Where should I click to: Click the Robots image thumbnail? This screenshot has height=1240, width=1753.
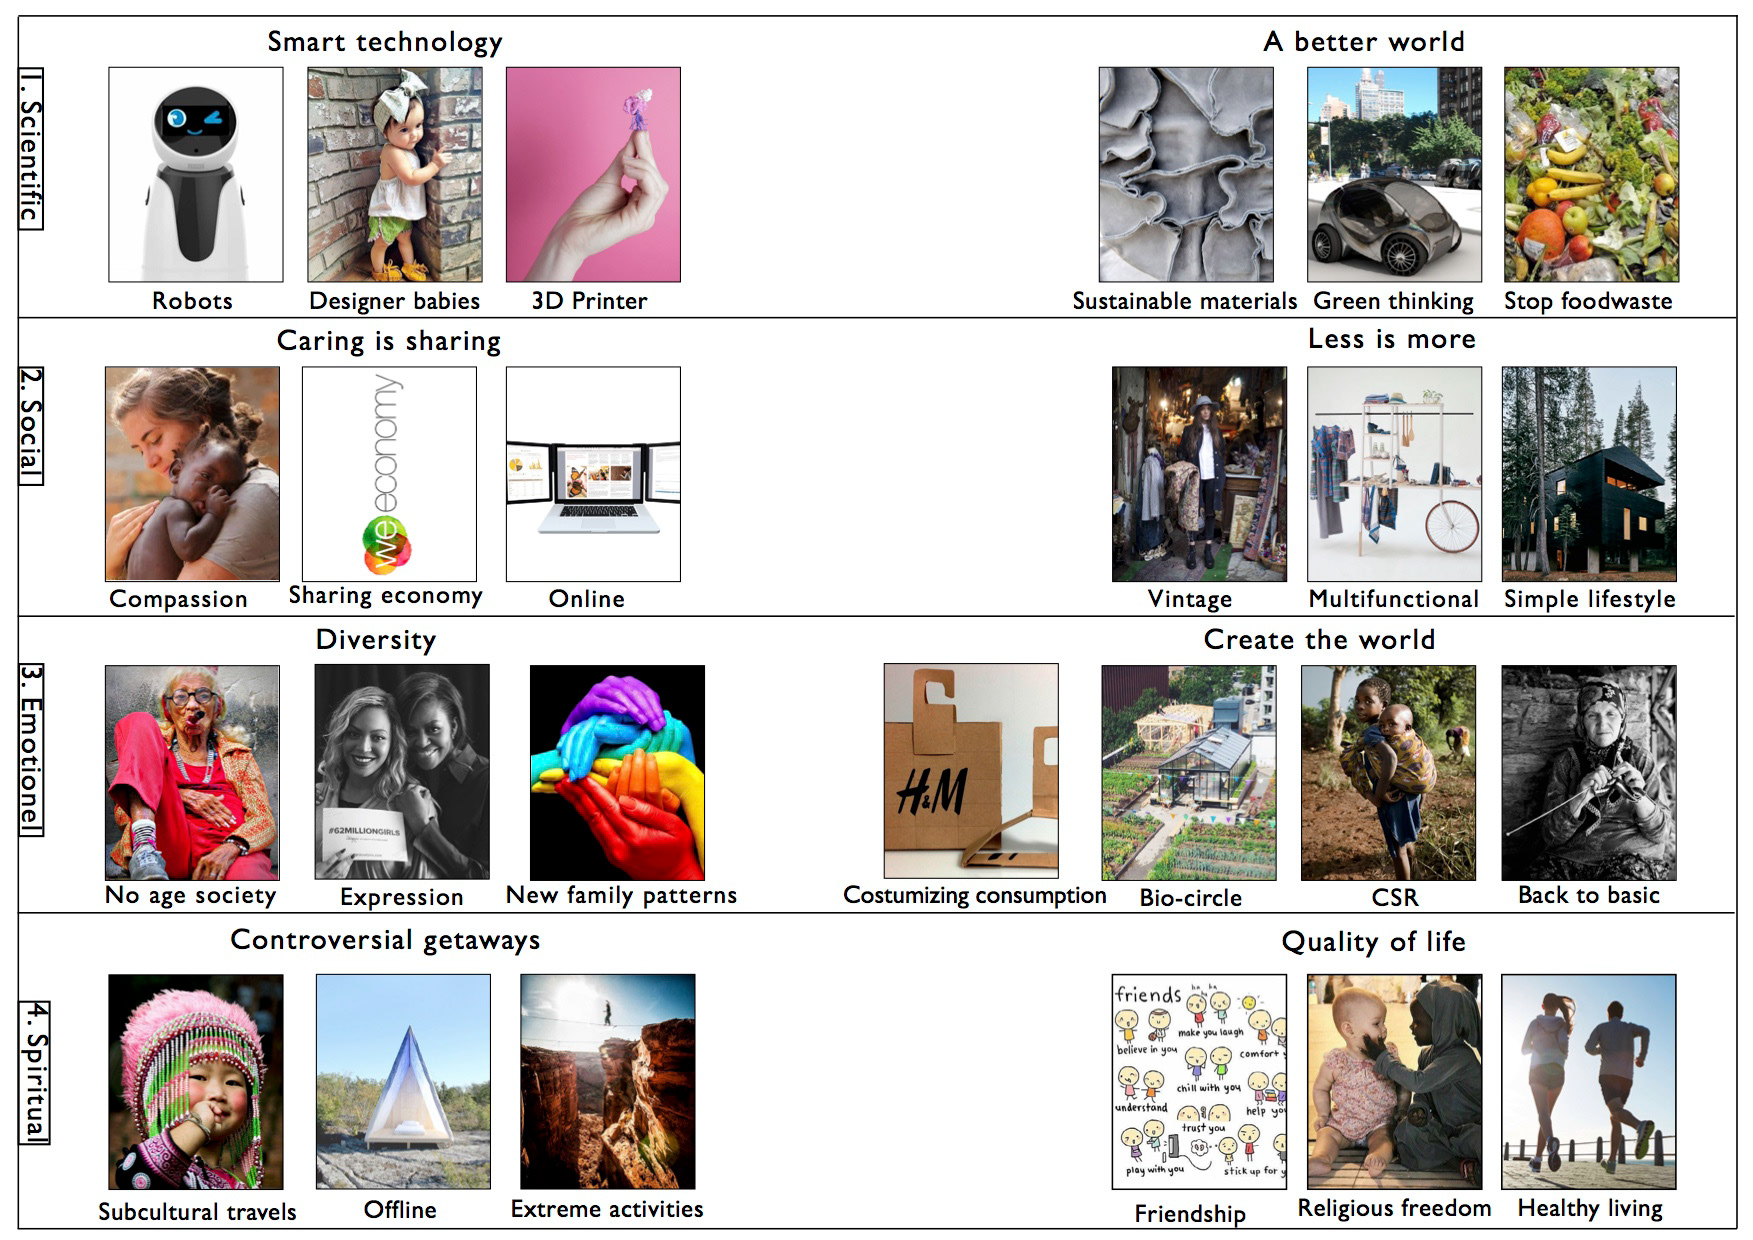(196, 175)
